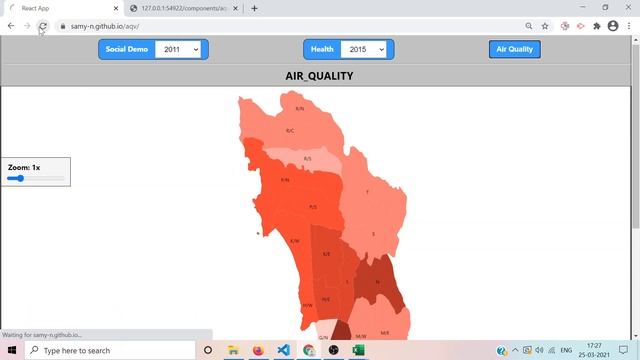Open Cortana circle icon on taskbar
This screenshot has height=360, width=640.
tap(208, 350)
